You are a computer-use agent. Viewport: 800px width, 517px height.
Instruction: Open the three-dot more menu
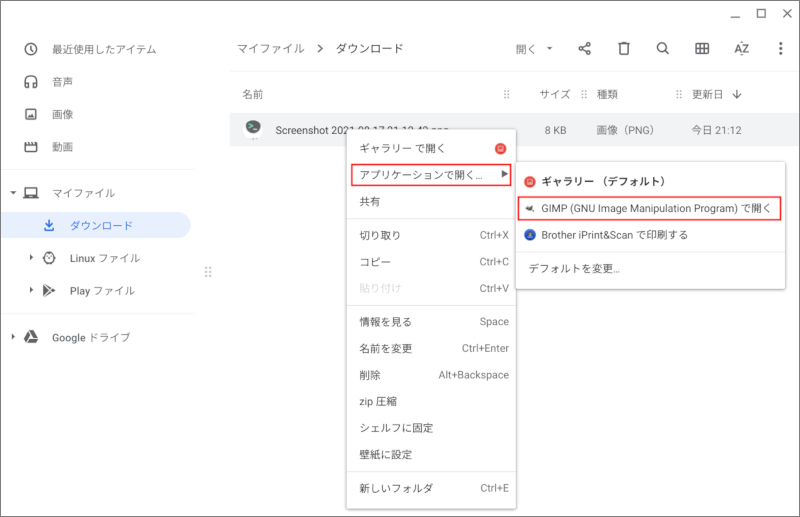[x=780, y=48]
